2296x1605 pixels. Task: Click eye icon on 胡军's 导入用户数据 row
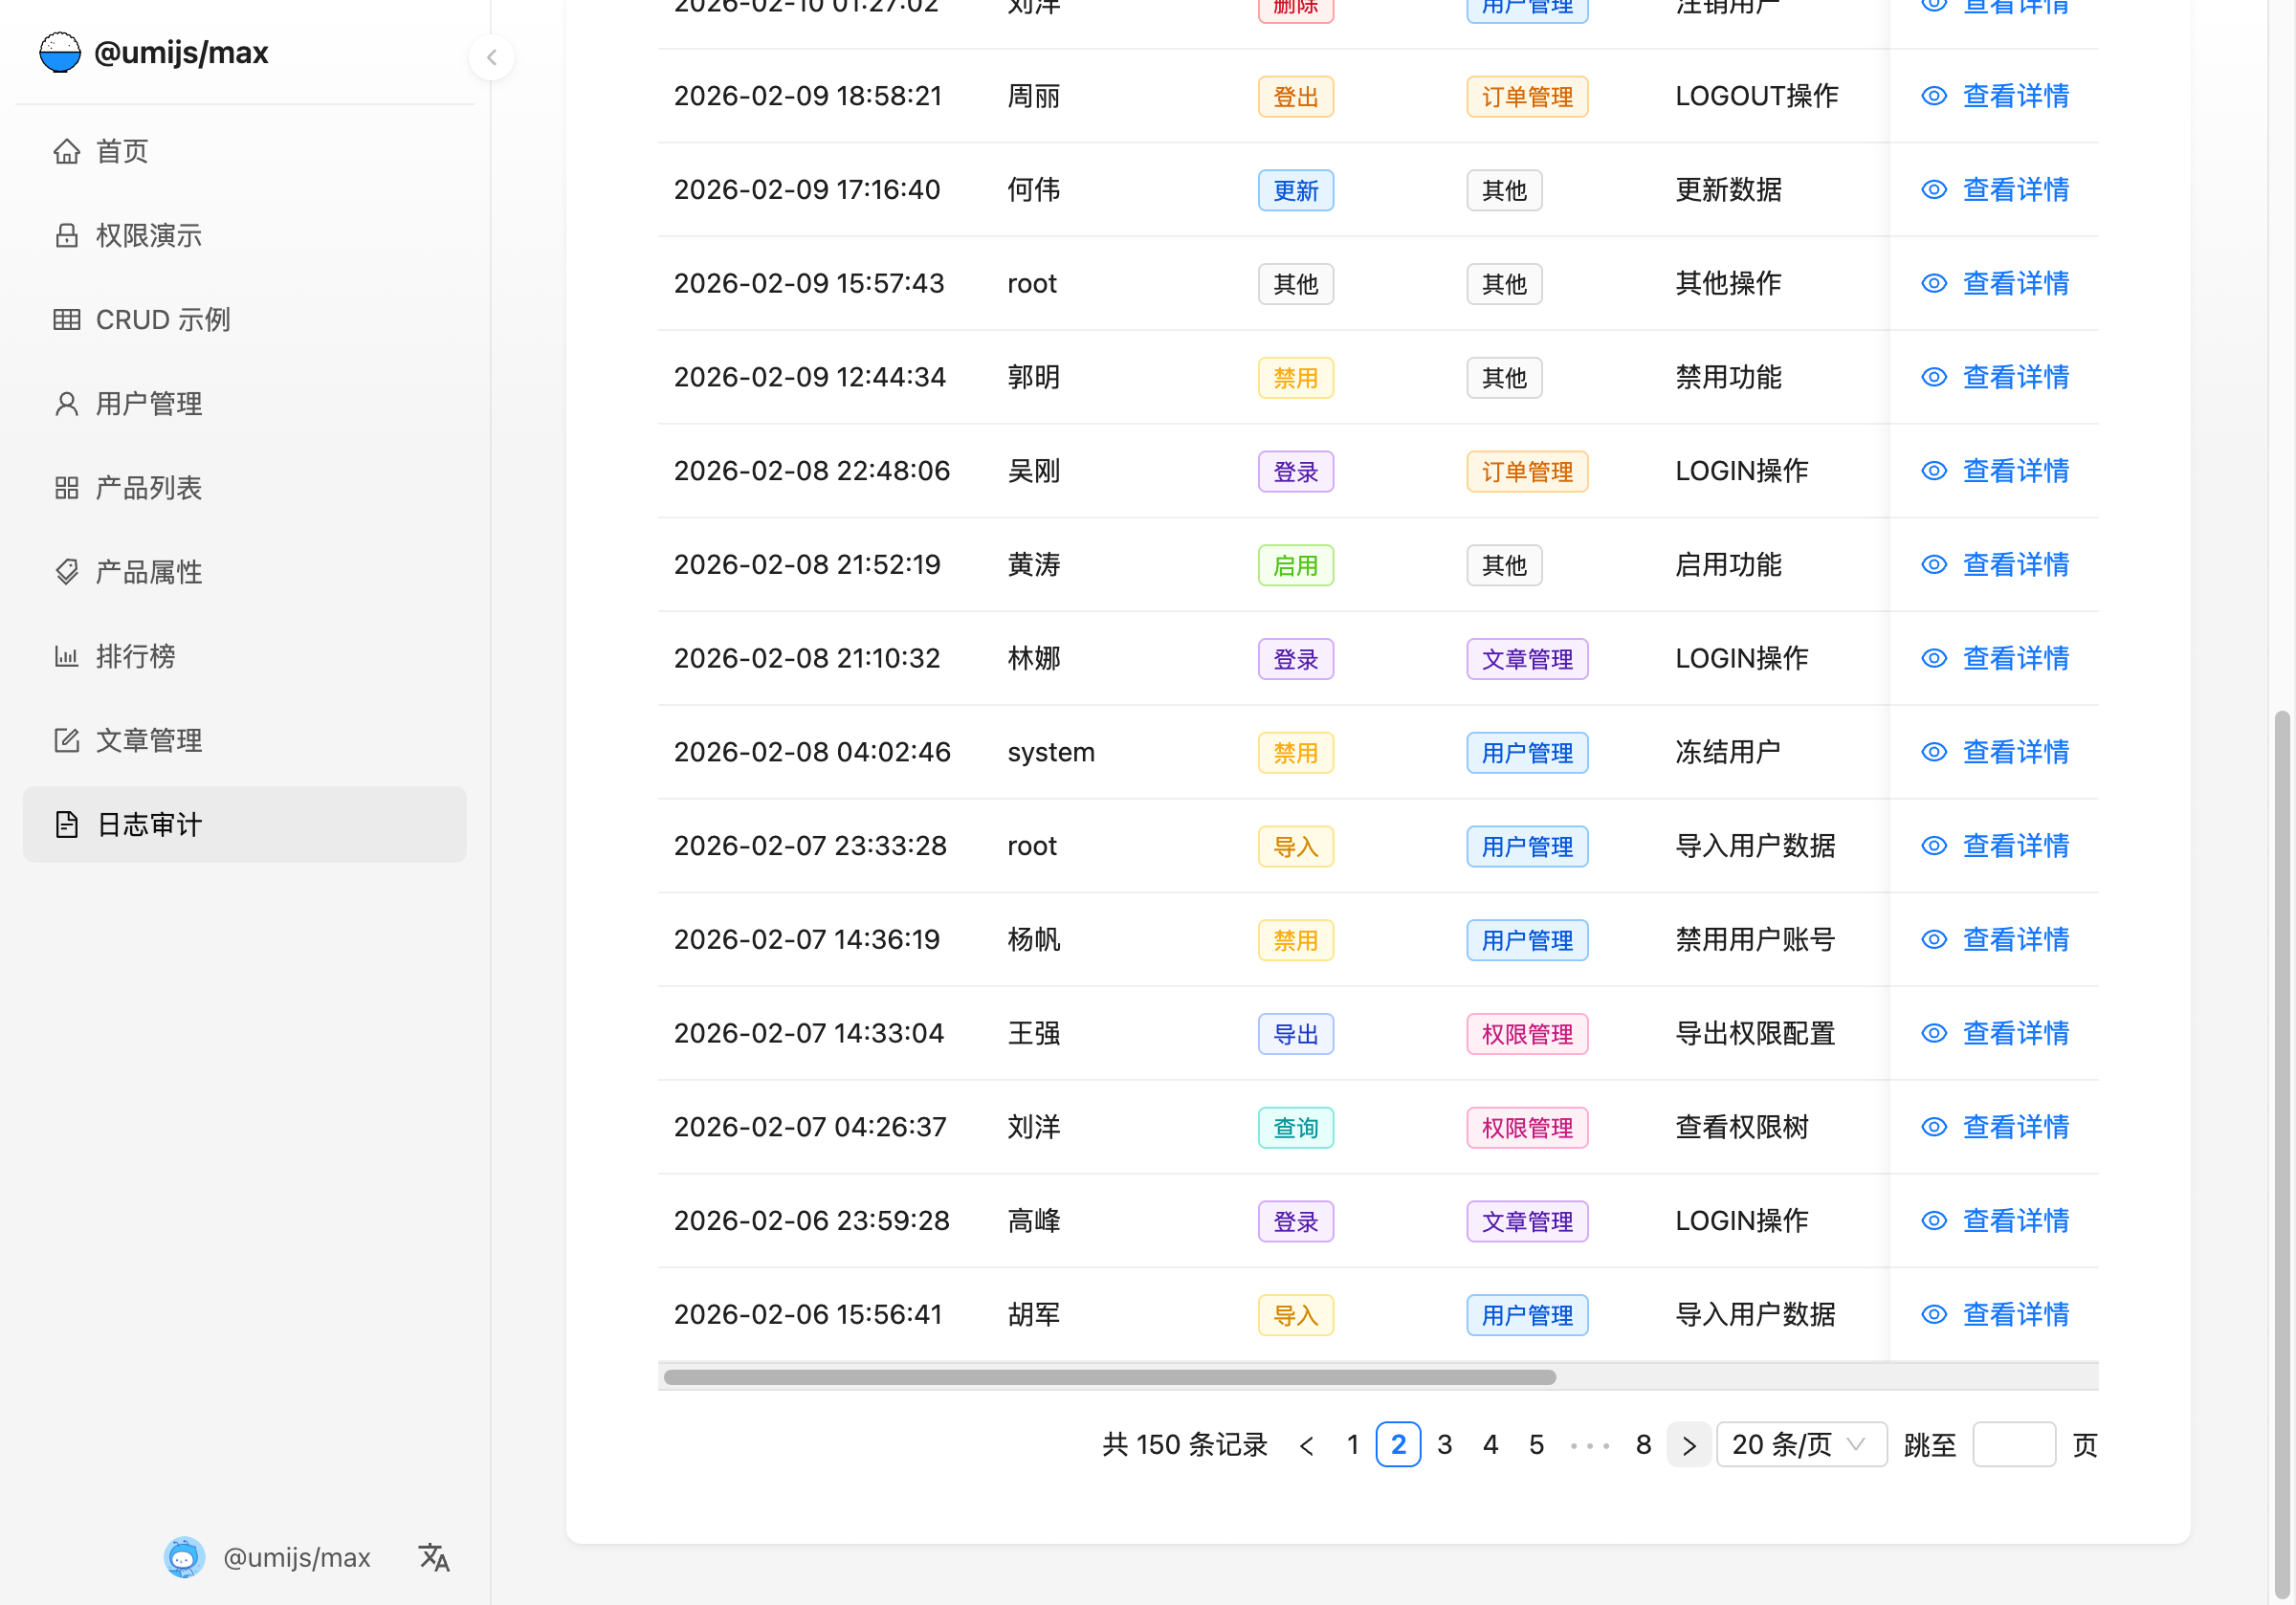[1934, 1314]
